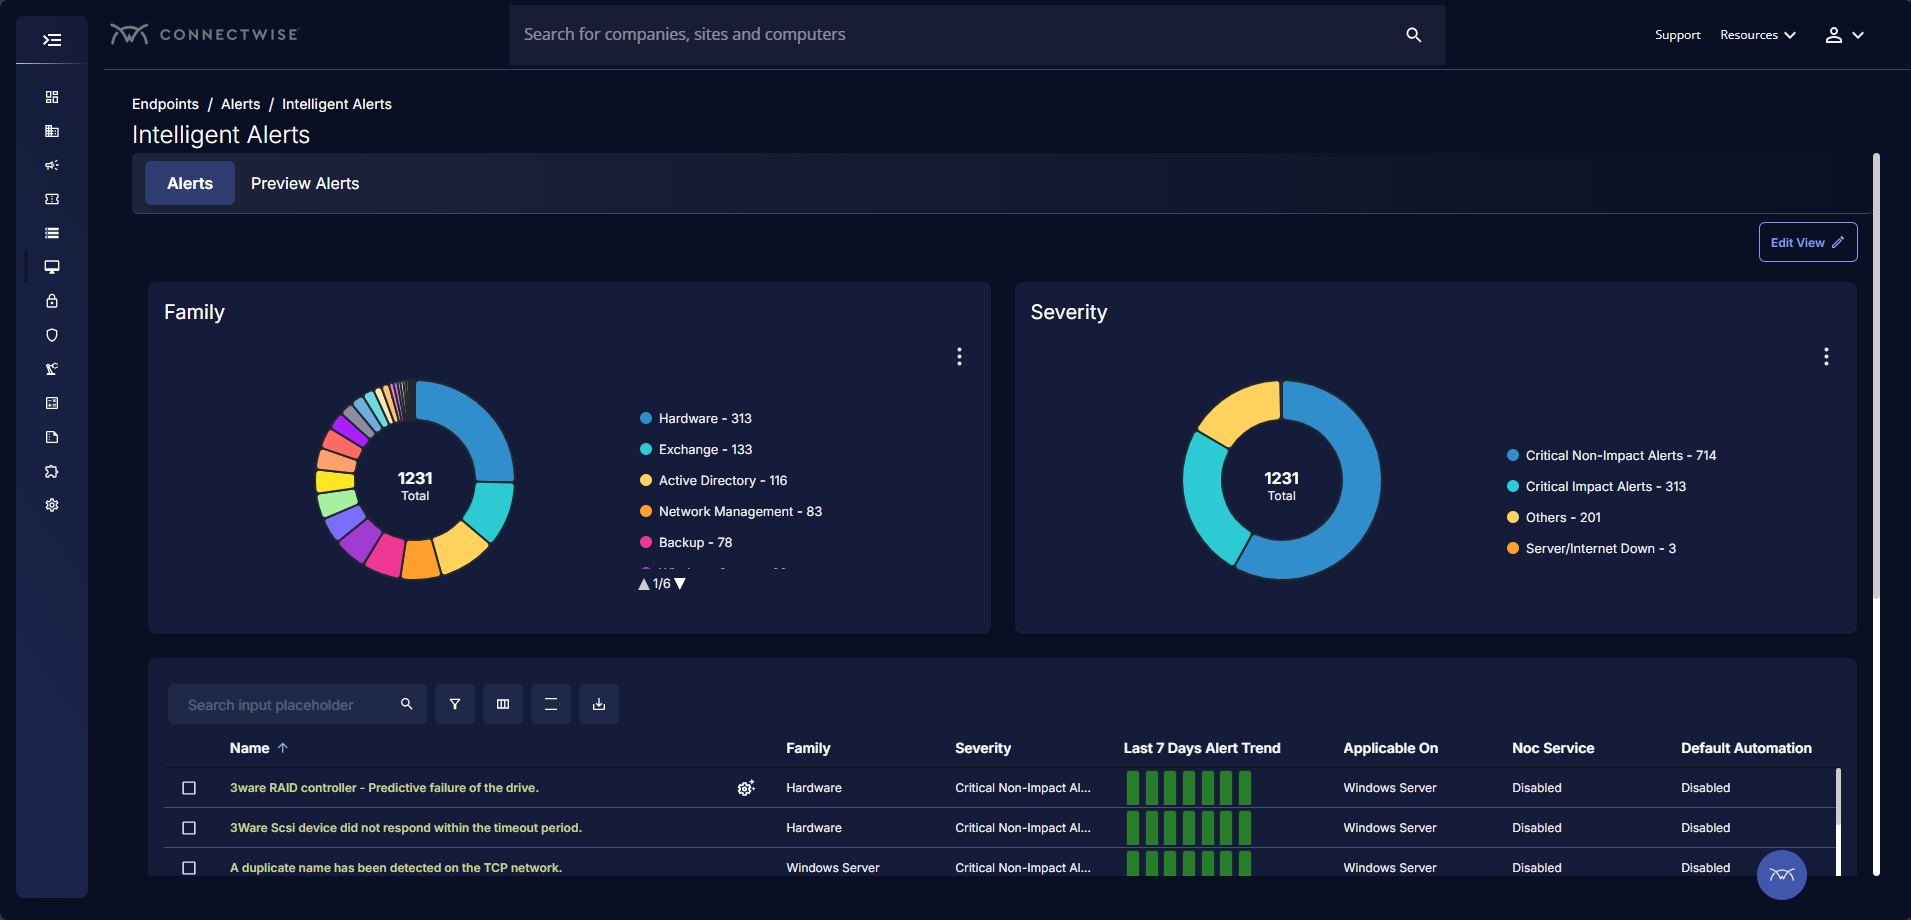The image size is (1911, 920).
Task: Go to Endpoints in the breadcrumb
Action: pyautogui.click(x=165, y=104)
